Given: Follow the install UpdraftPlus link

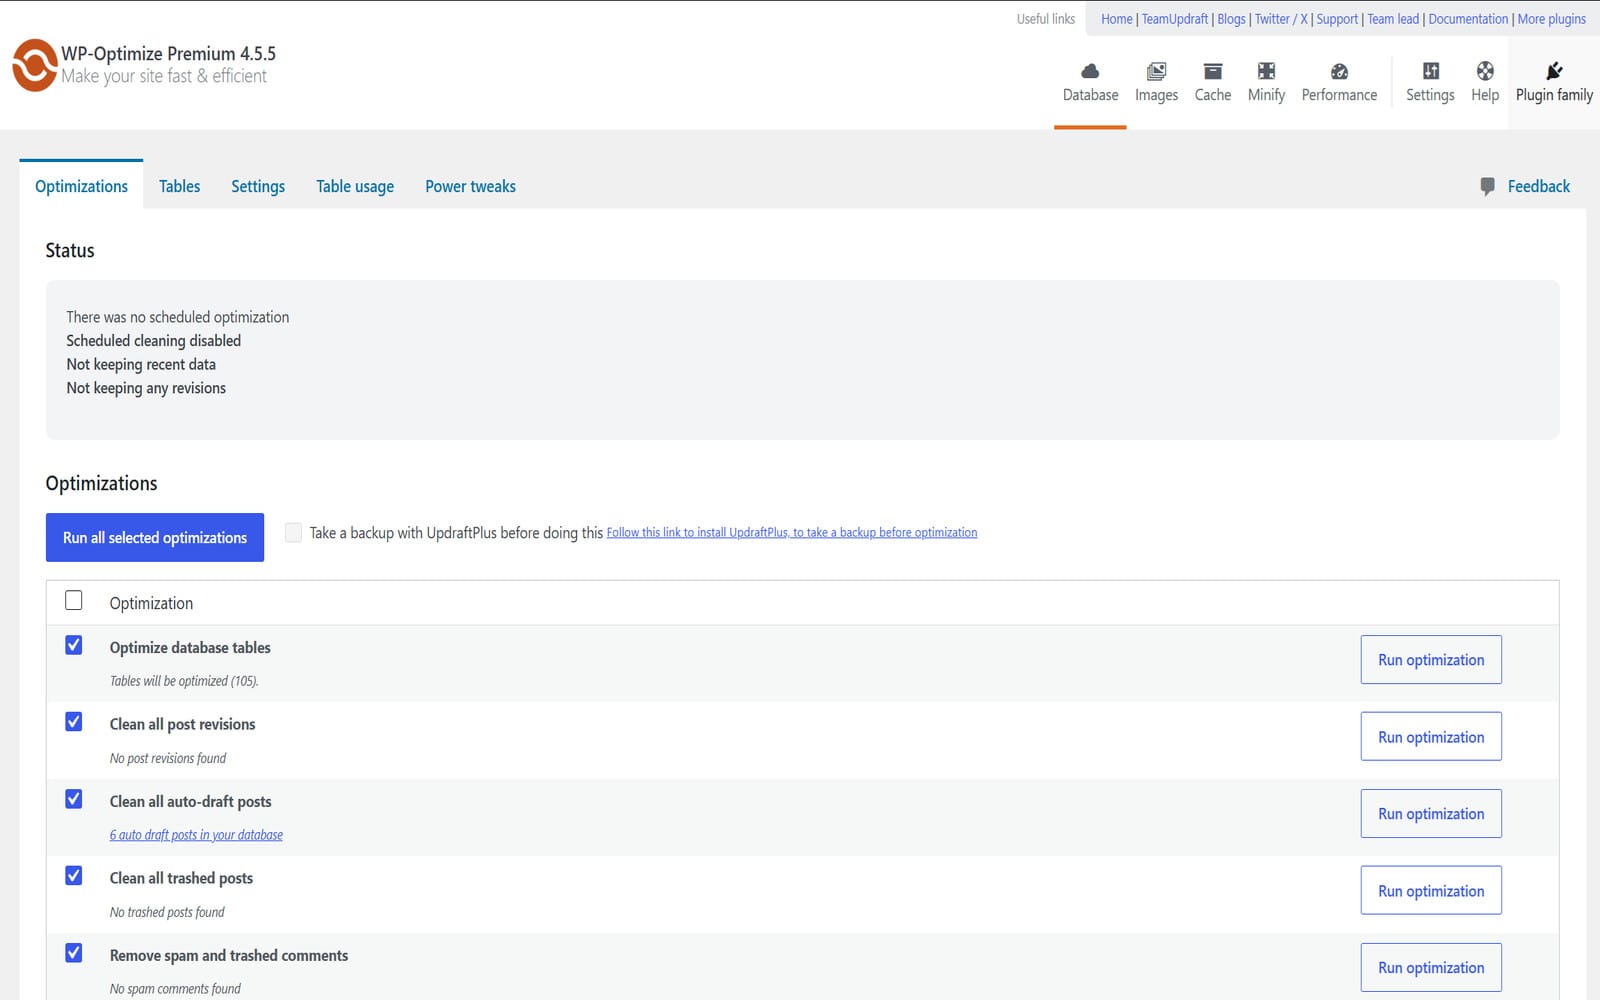Looking at the screenshot, I should click(x=792, y=533).
